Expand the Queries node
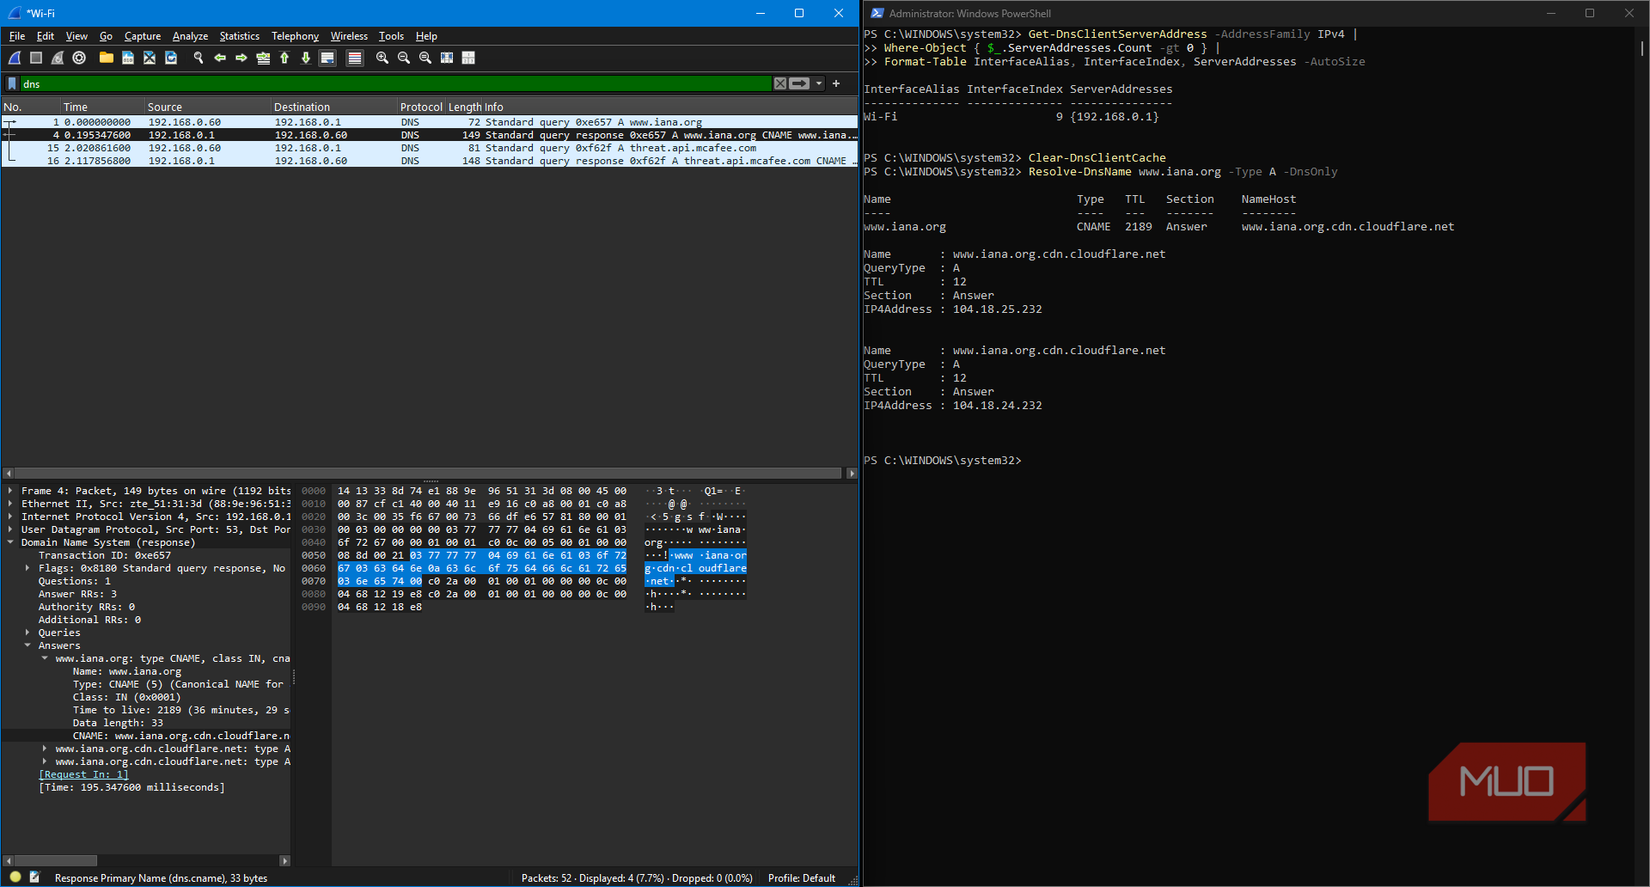The image size is (1650, 887). pyautogui.click(x=28, y=633)
